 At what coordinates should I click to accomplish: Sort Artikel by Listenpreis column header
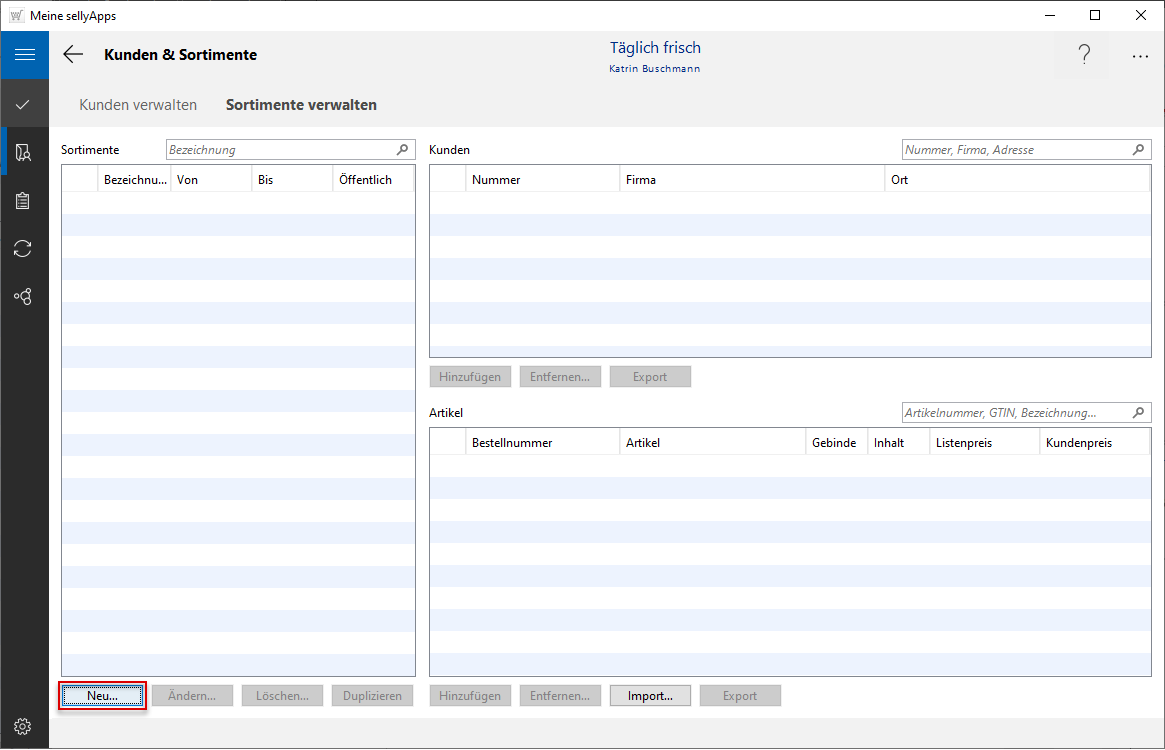(x=983, y=443)
